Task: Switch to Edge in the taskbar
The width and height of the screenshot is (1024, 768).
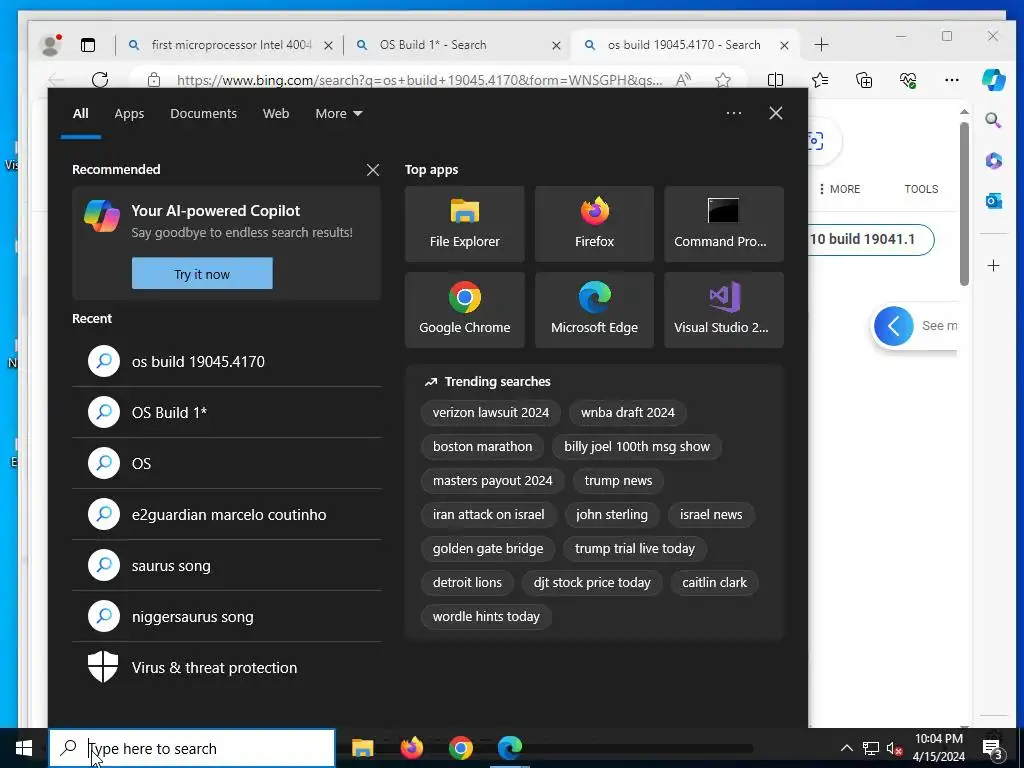Action: pos(509,748)
